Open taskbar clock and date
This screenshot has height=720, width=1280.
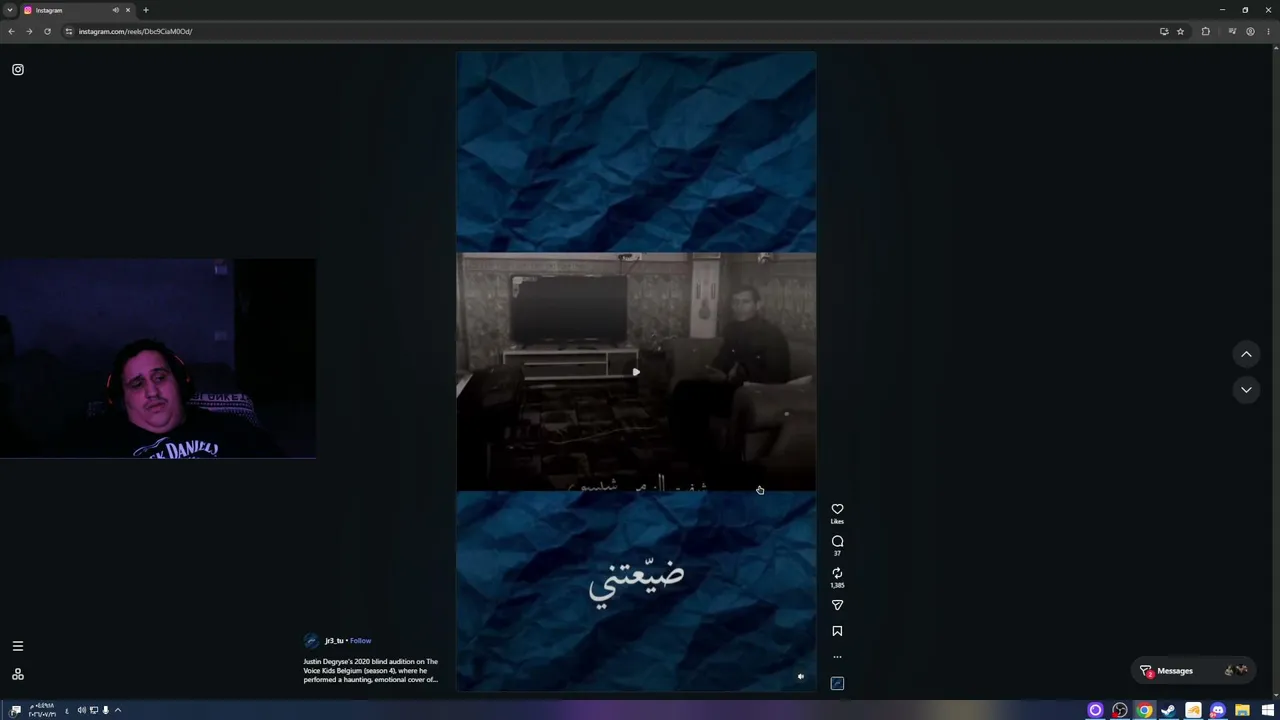pyautogui.click(x=42, y=711)
